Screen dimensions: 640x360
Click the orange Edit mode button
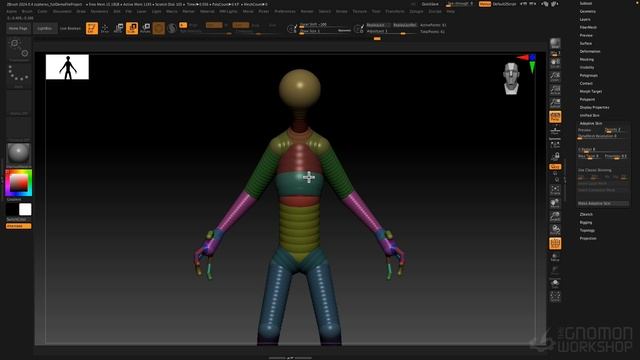click(92, 28)
